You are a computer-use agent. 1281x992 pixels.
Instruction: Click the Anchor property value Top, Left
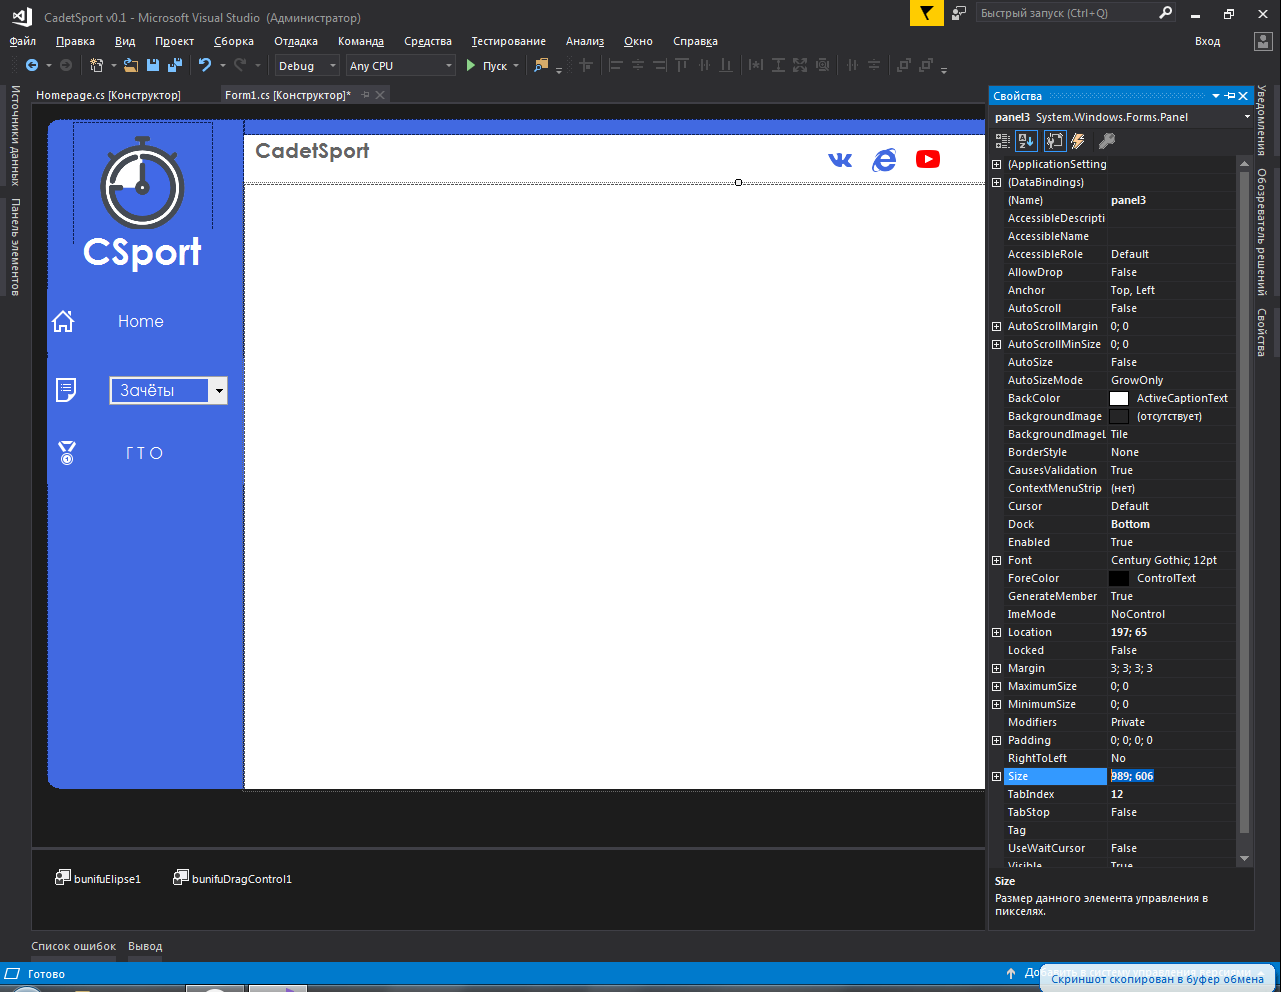point(1172,290)
